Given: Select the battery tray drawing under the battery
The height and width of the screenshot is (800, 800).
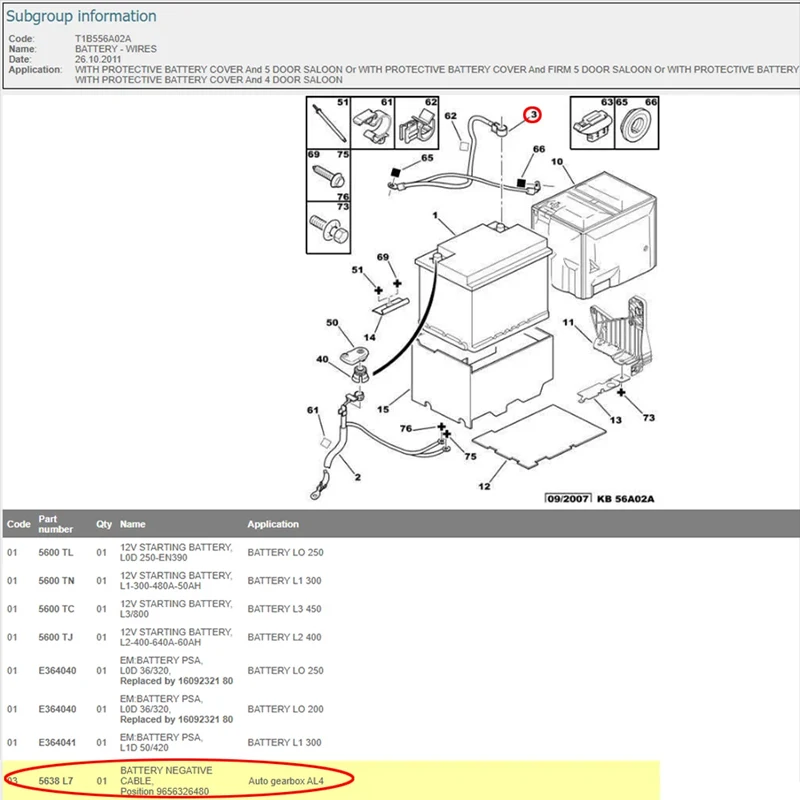Looking at the screenshot, I should (482, 378).
